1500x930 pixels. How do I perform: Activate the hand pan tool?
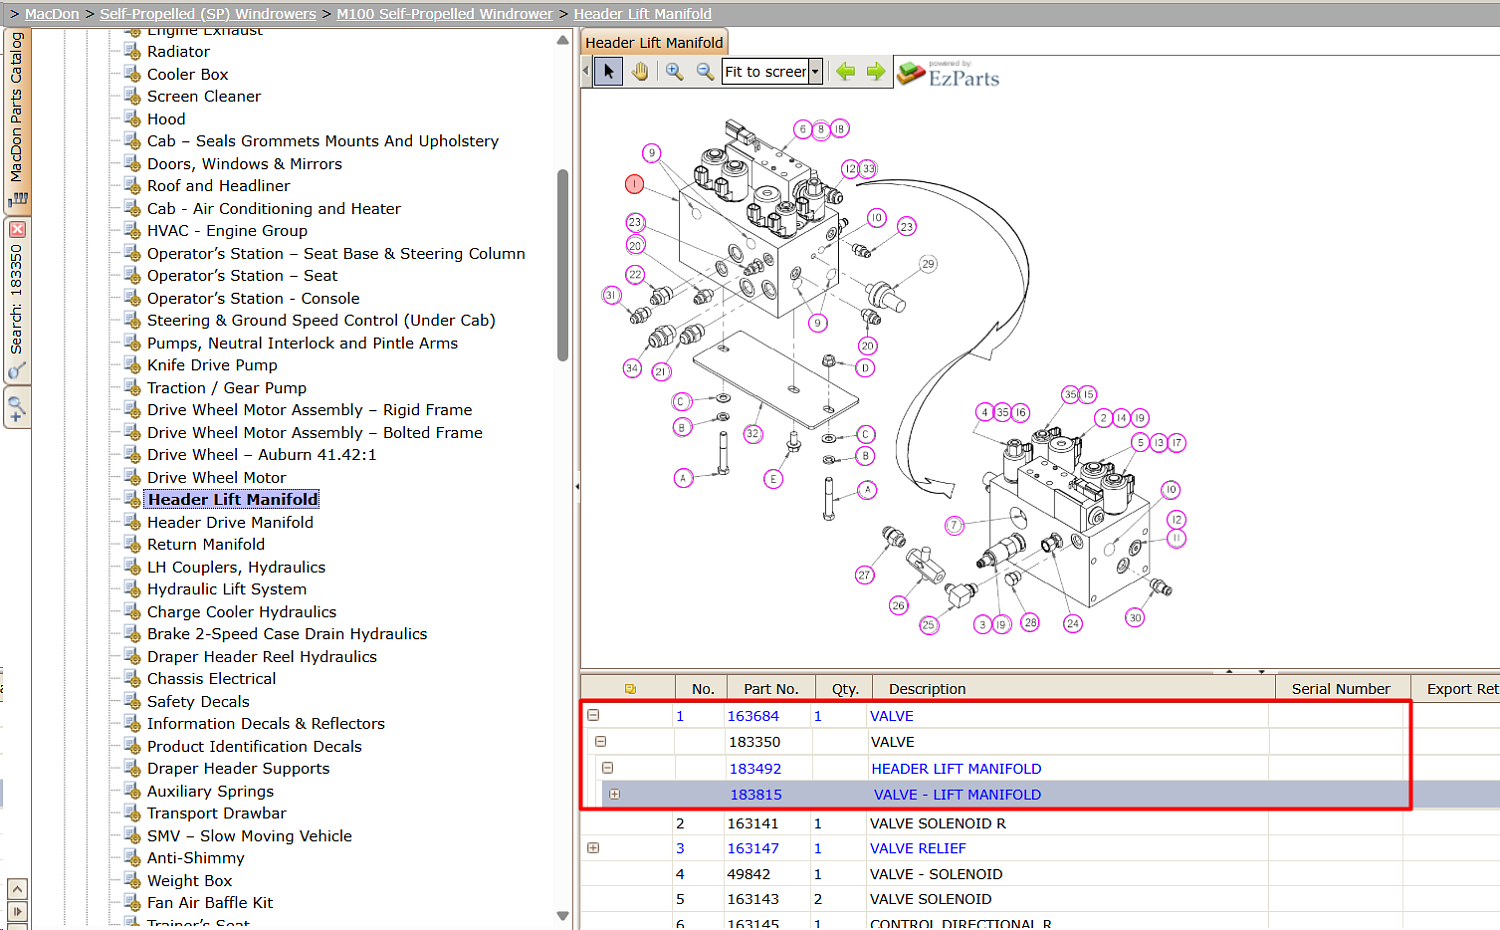[x=640, y=72]
